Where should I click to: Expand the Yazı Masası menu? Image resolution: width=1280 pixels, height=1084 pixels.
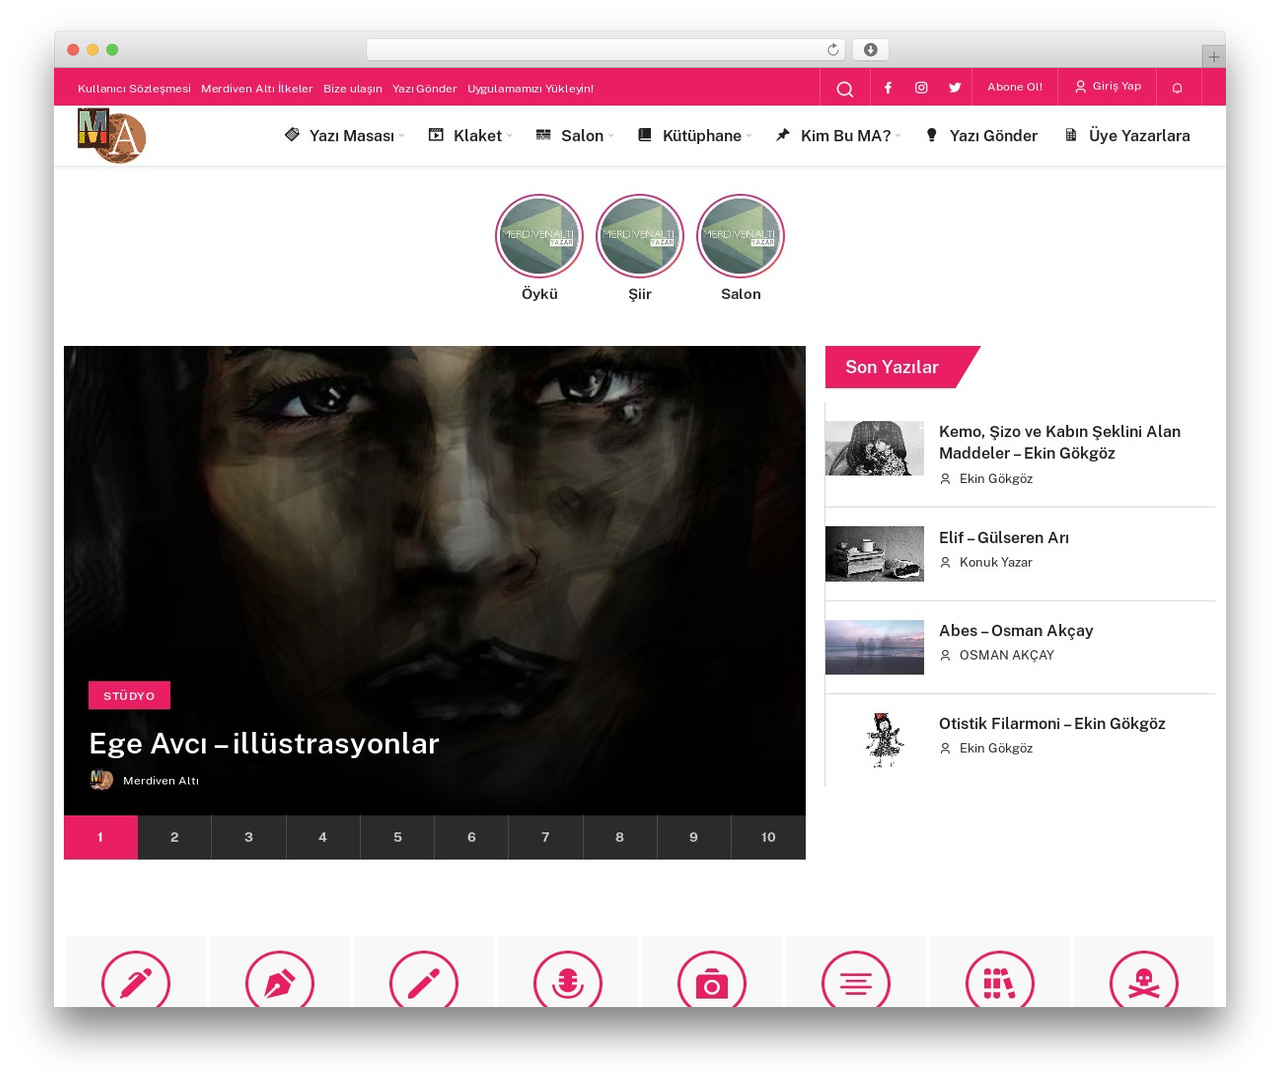click(x=345, y=136)
